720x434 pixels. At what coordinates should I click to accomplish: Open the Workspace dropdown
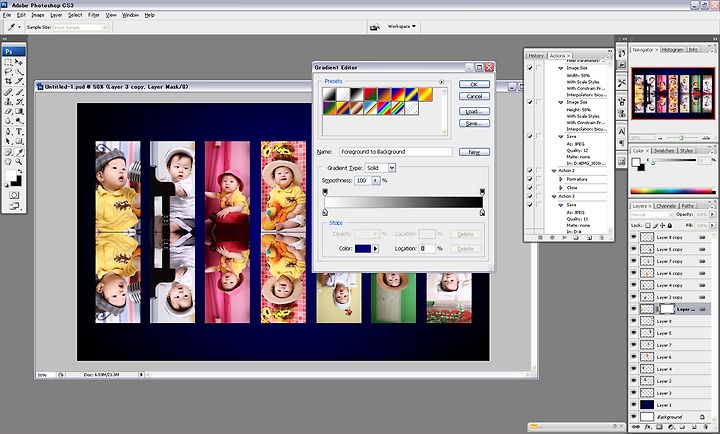click(x=401, y=27)
